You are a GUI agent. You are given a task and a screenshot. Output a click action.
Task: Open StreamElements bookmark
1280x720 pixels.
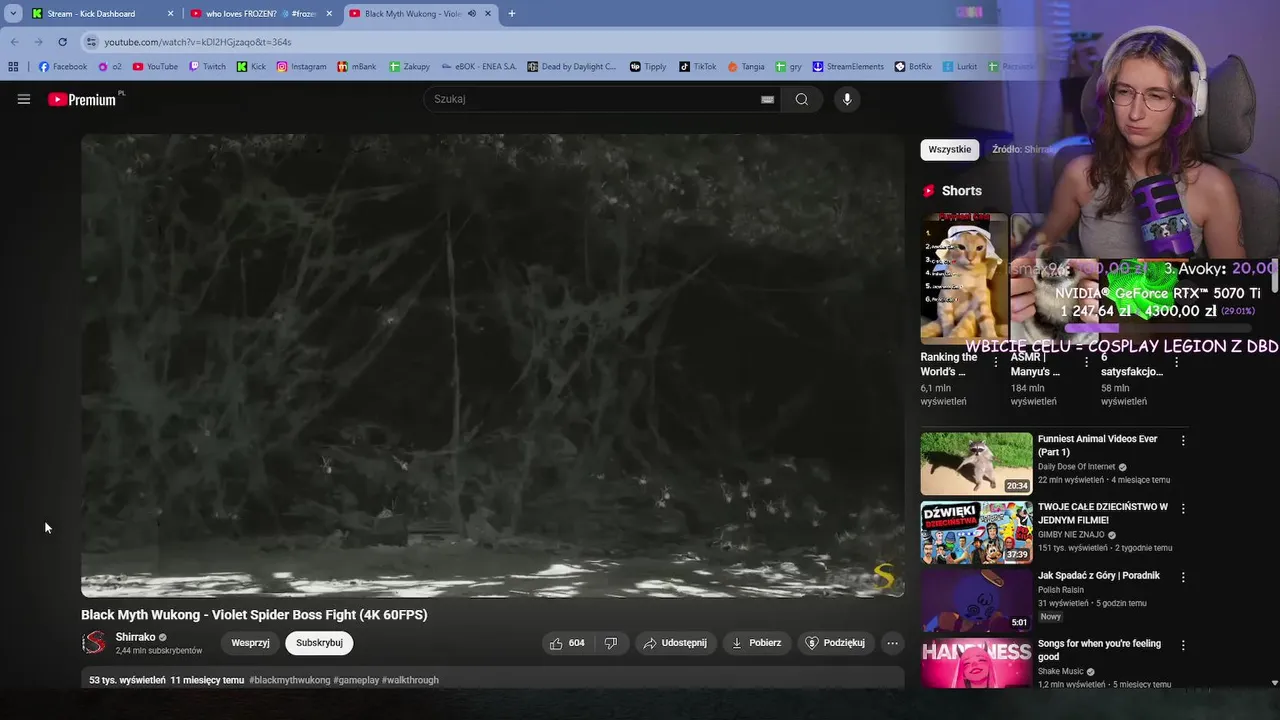pyautogui.click(x=848, y=67)
